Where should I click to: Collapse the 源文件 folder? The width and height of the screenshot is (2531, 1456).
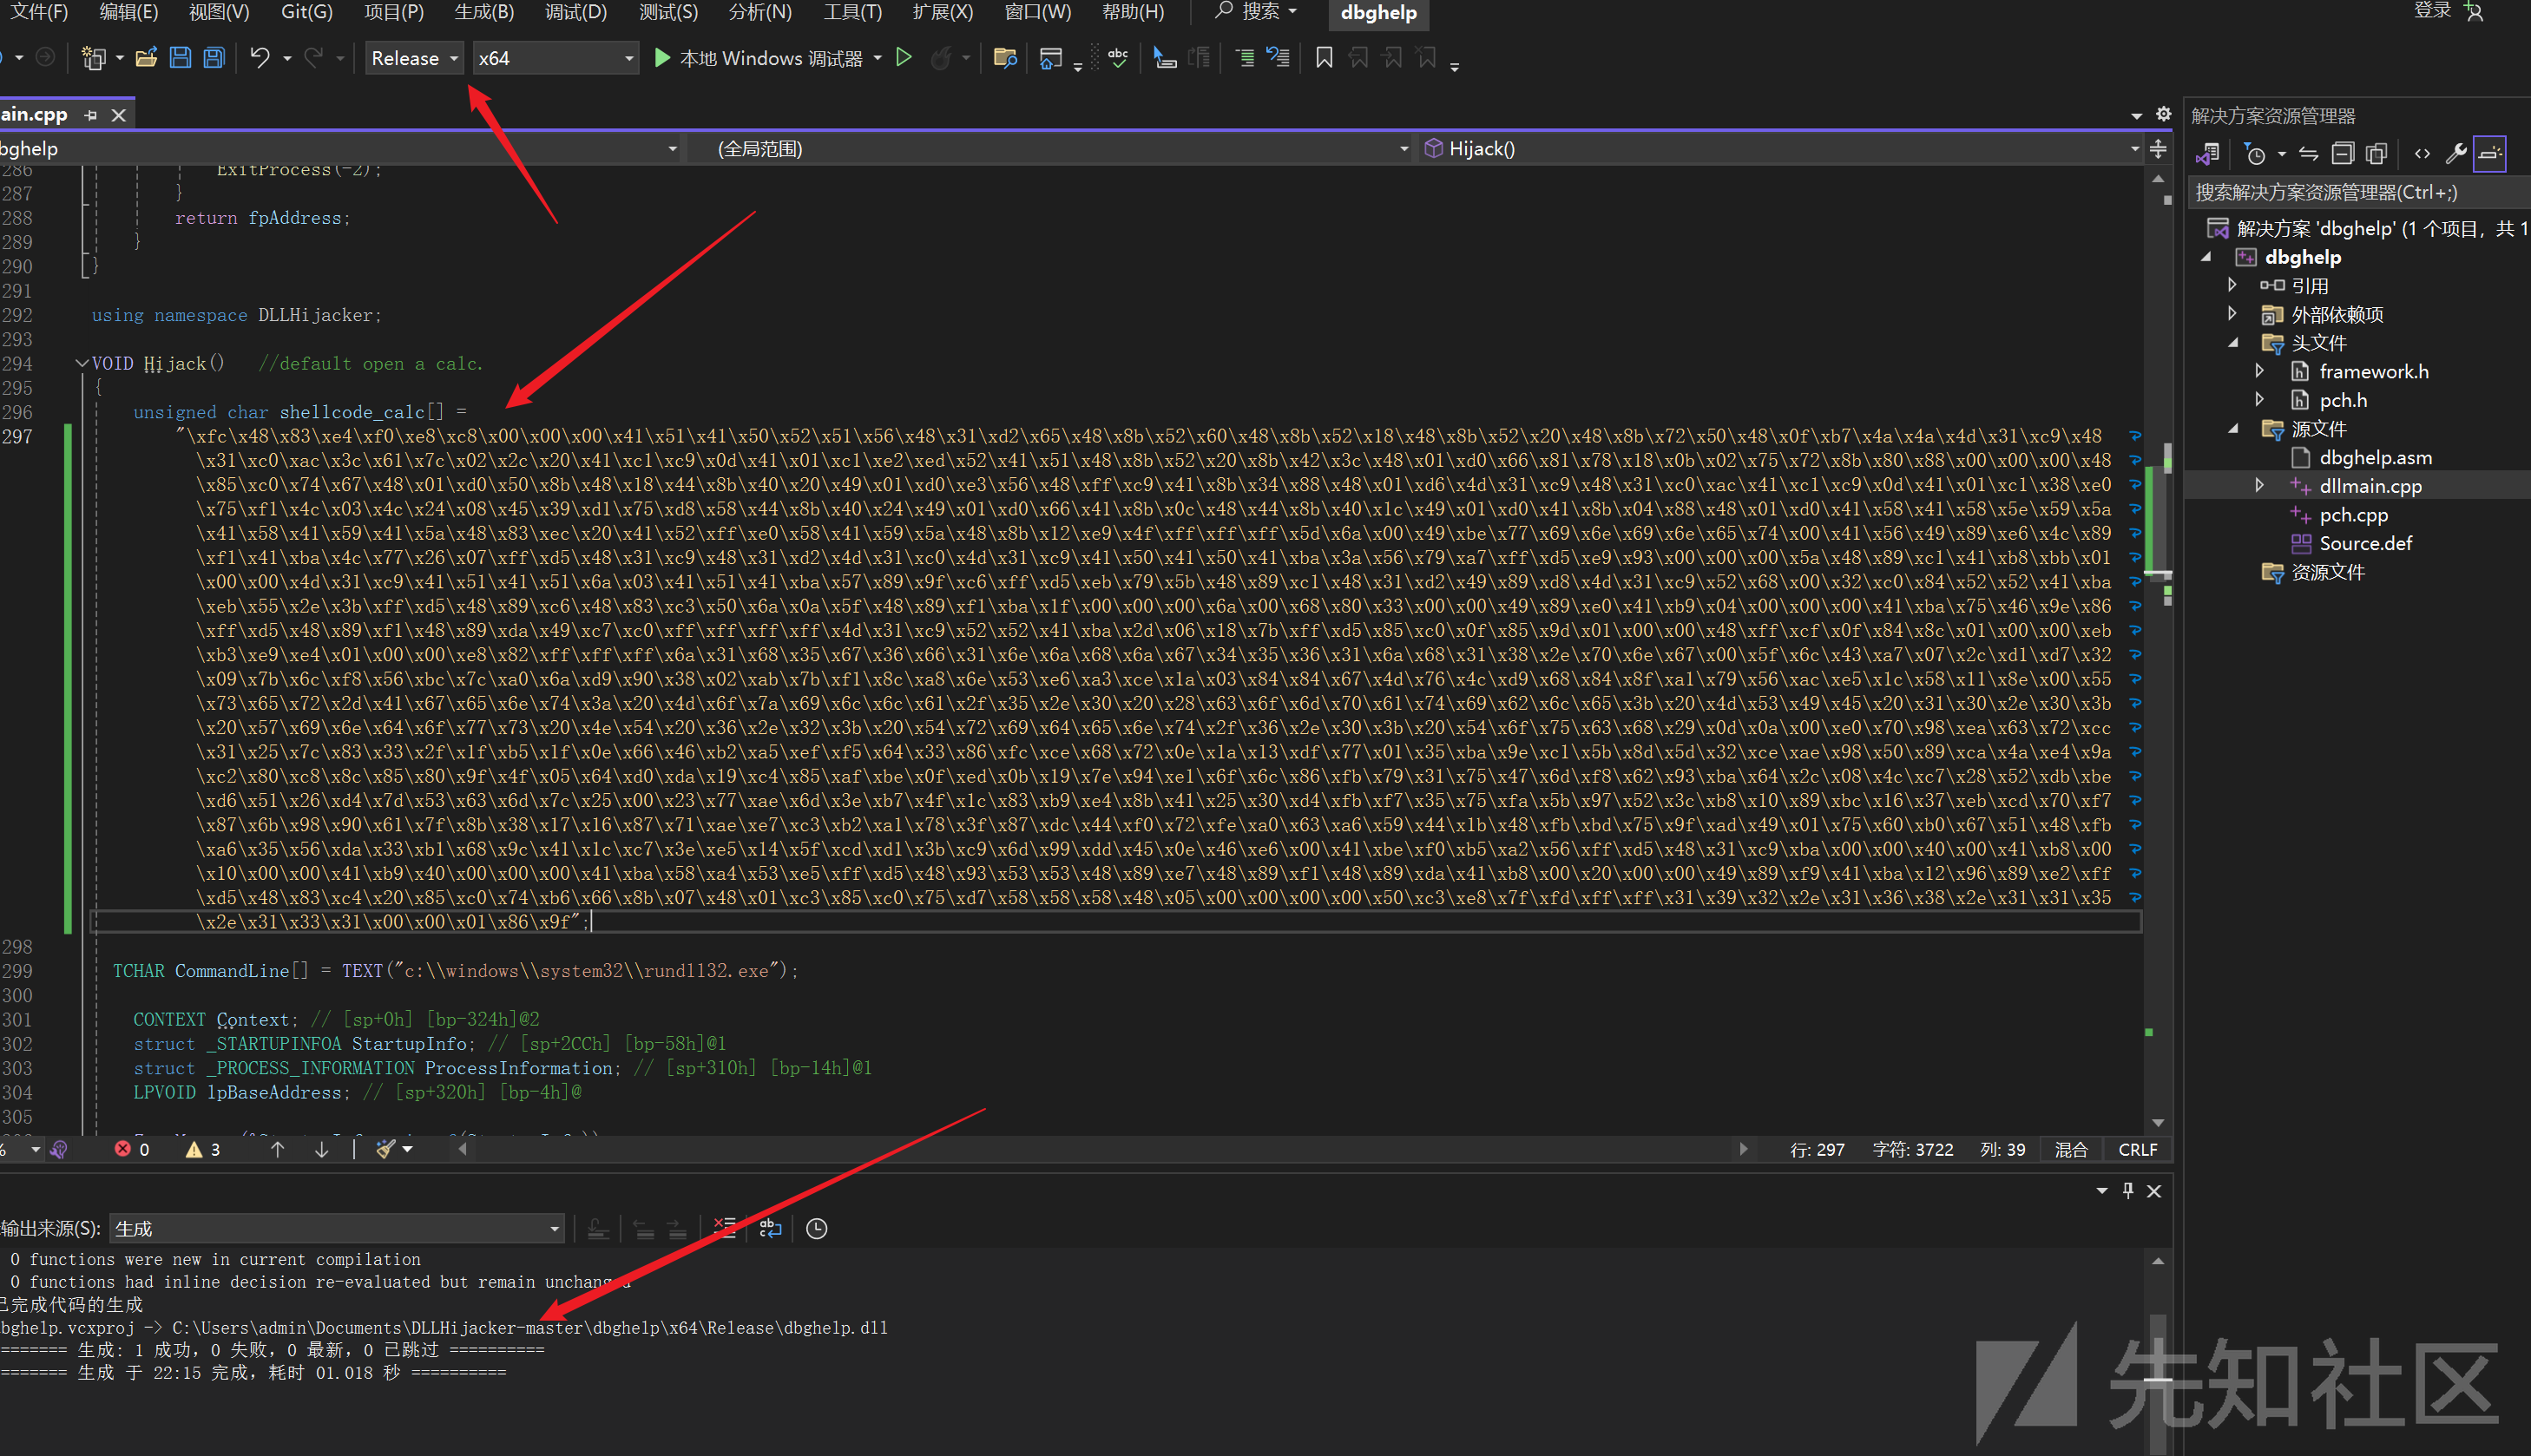(x=2232, y=428)
